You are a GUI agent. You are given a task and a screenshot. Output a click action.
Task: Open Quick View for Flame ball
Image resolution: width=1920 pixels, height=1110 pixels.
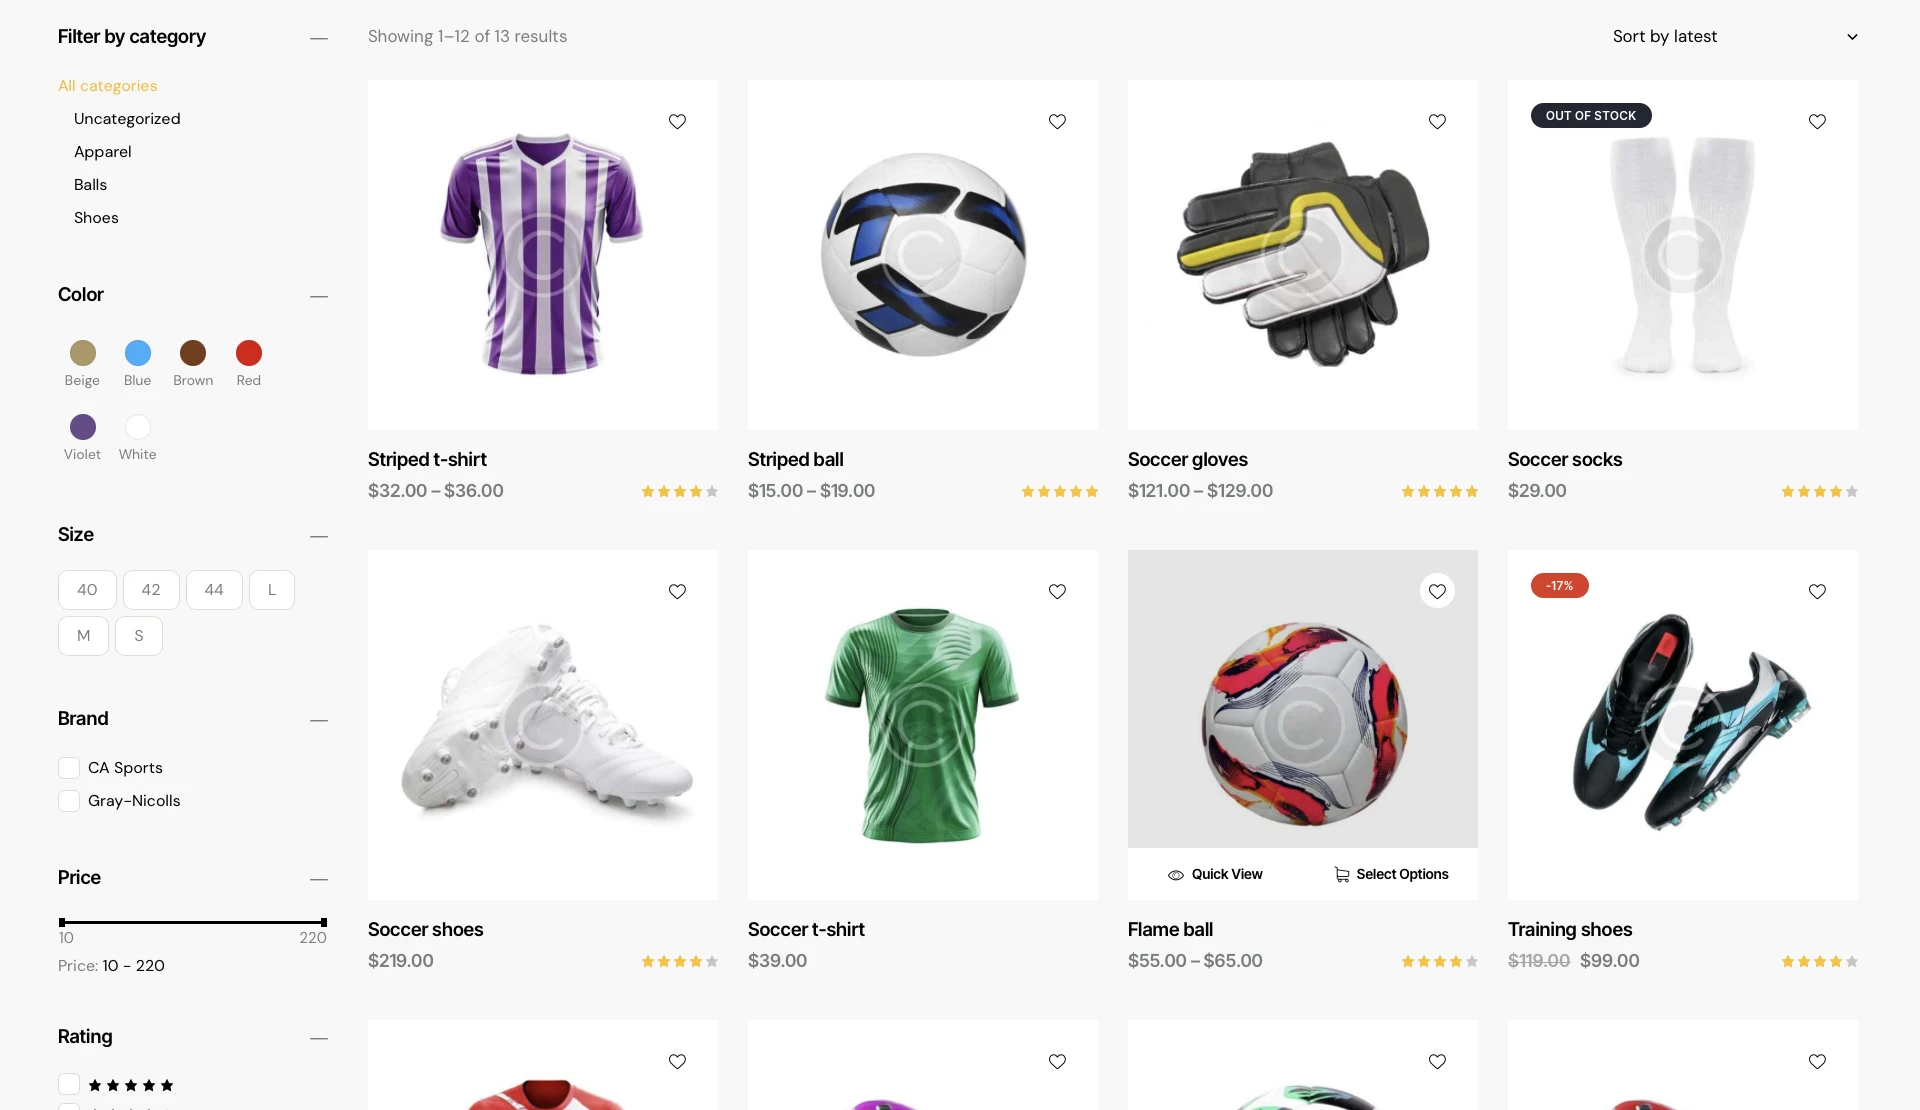tap(1215, 875)
